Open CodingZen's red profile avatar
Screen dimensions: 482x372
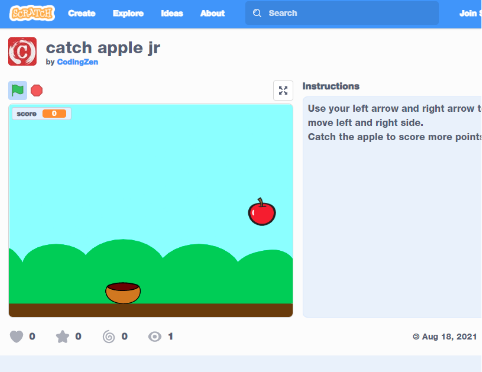click(22, 51)
